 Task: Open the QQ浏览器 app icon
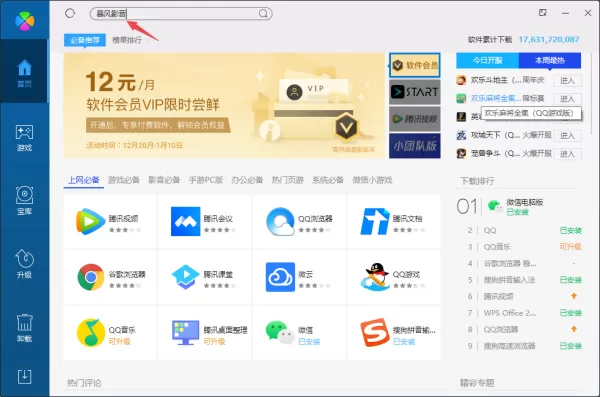(280, 221)
